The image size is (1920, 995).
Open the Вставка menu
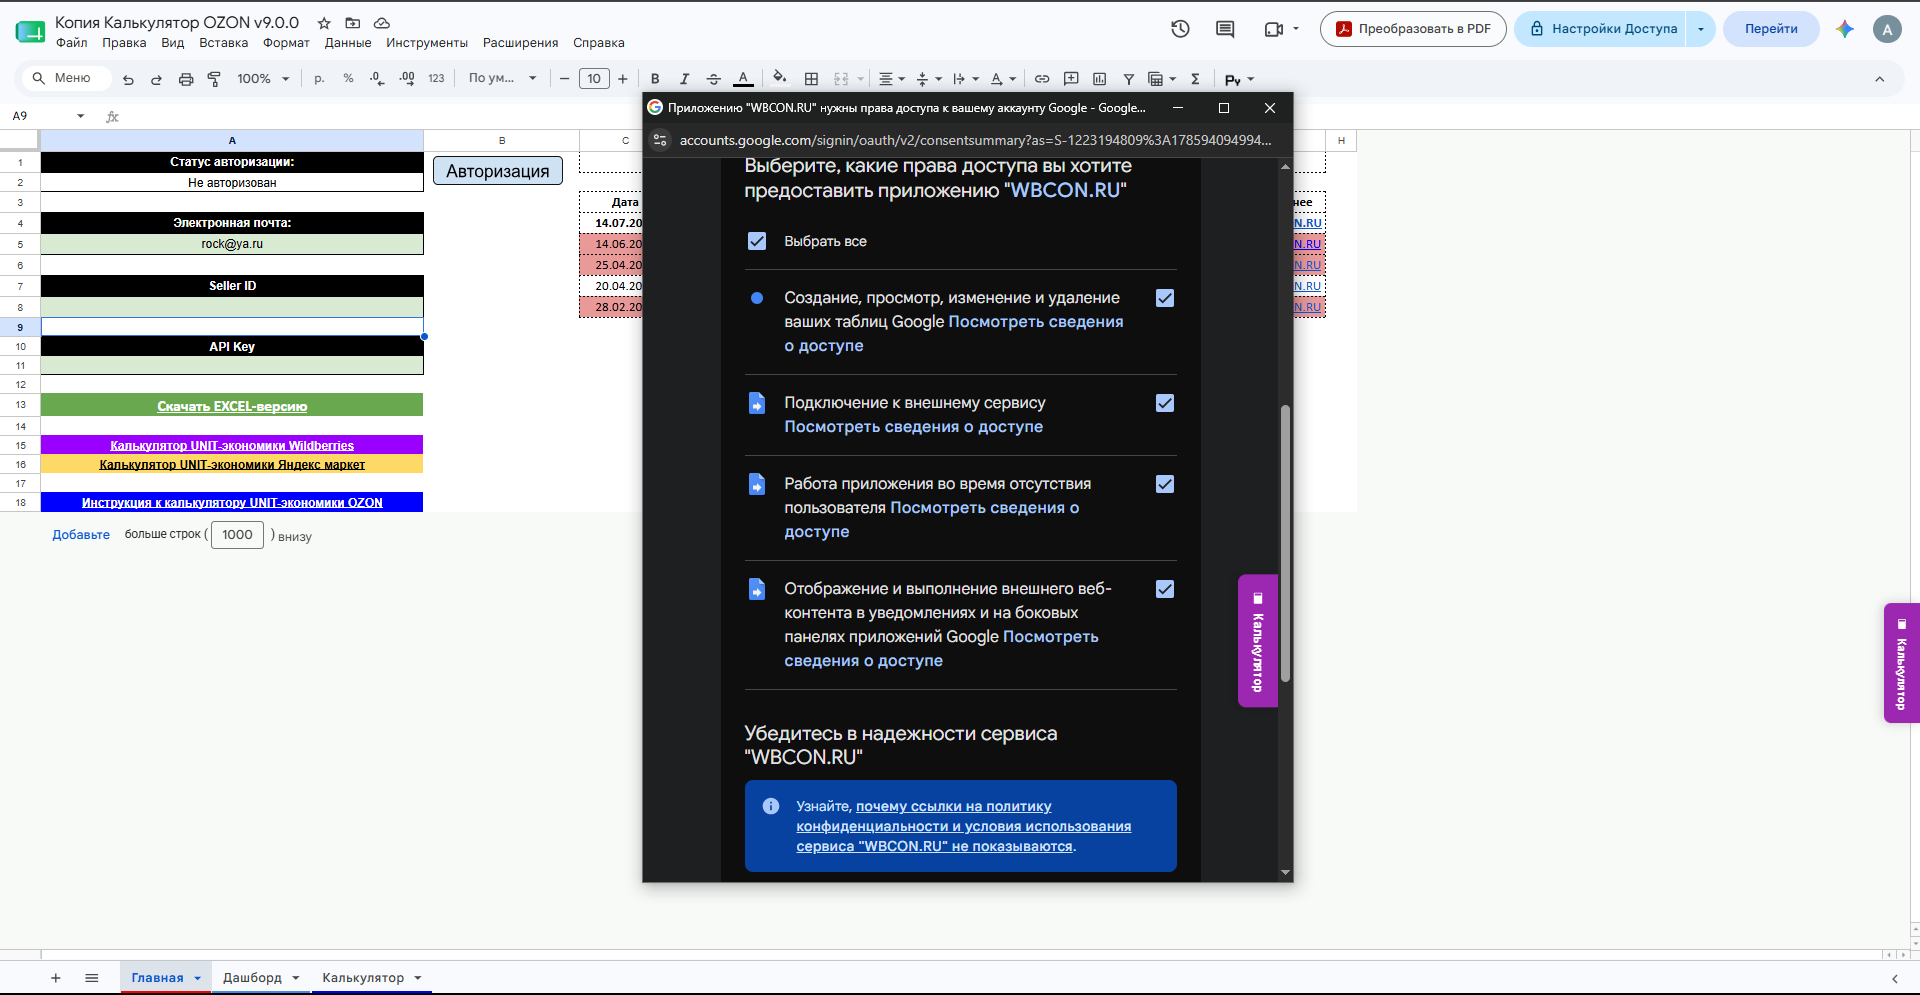[x=223, y=43]
